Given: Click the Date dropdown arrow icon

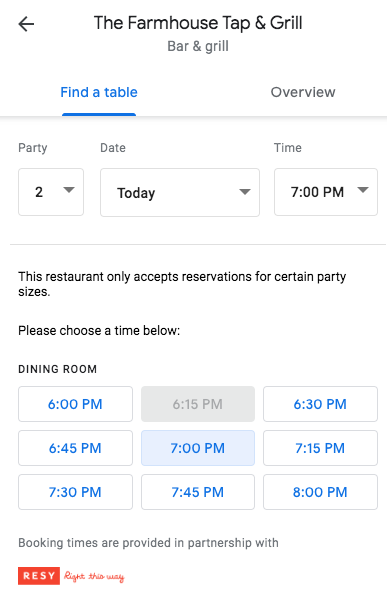Looking at the screenshot, I should point(245,192).
